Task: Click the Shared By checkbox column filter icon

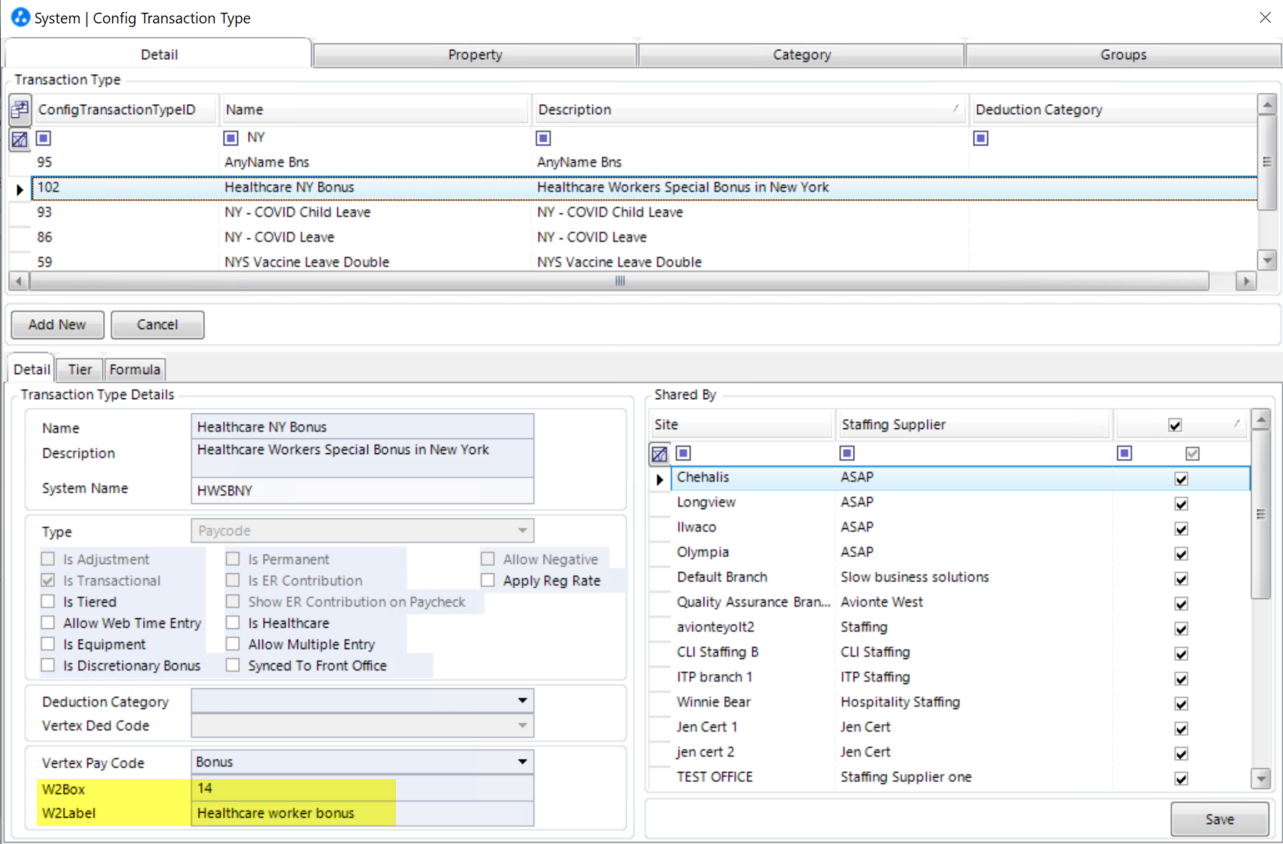Action: [x=1124, y=453]
